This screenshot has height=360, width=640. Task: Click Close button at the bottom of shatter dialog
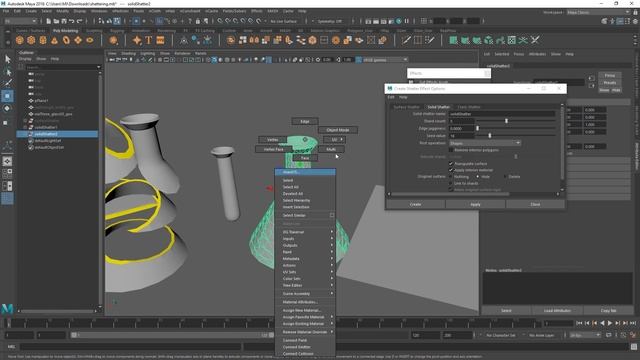click(535, 204)
